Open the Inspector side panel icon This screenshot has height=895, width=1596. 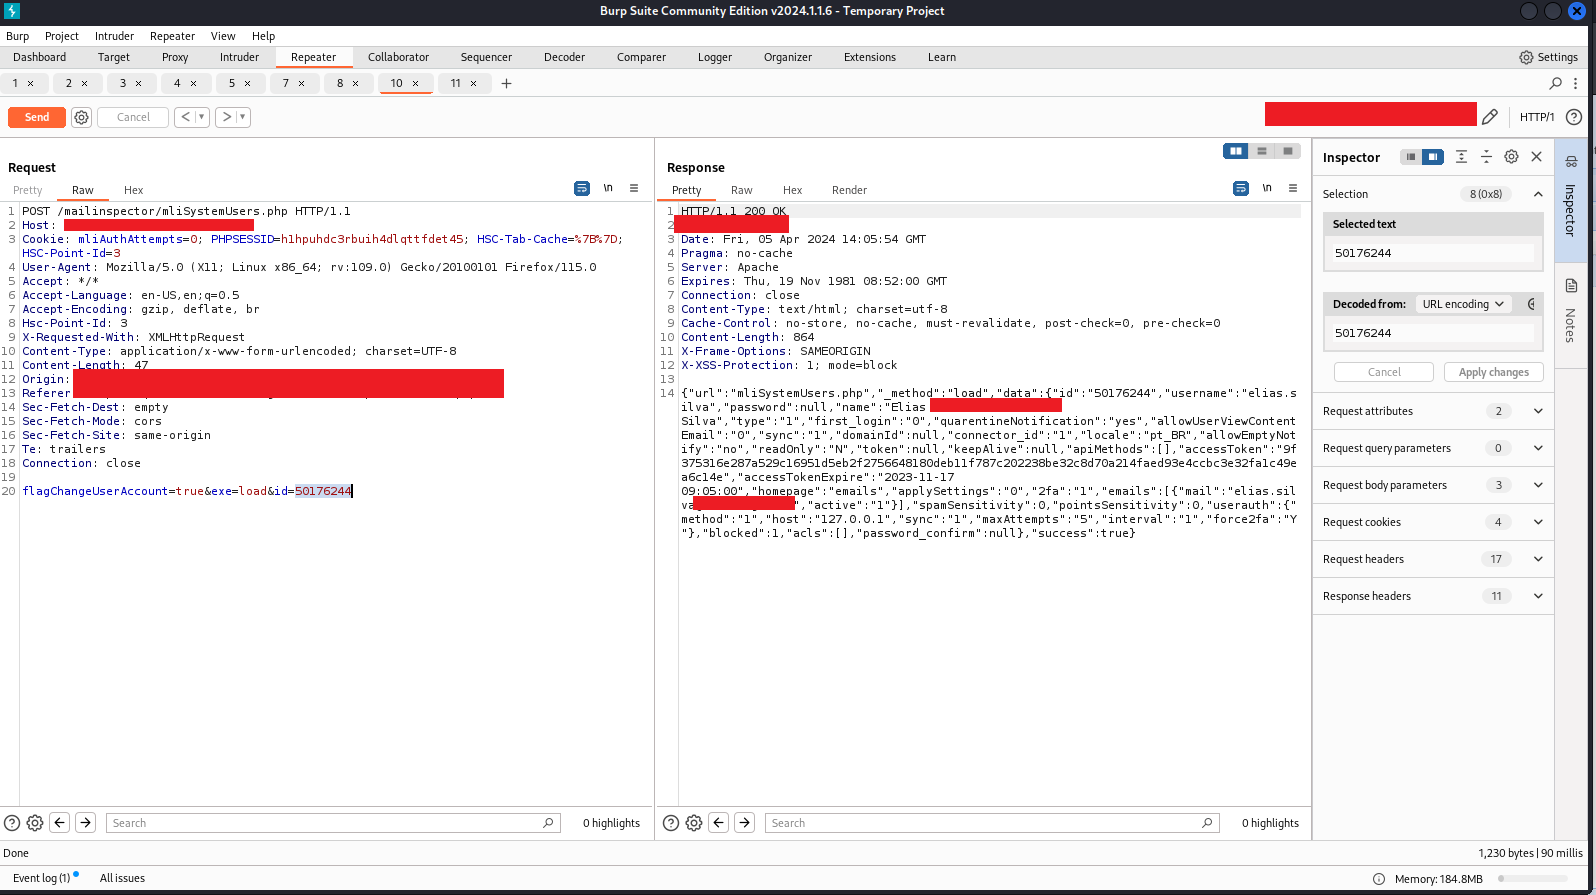[1571, 162]
